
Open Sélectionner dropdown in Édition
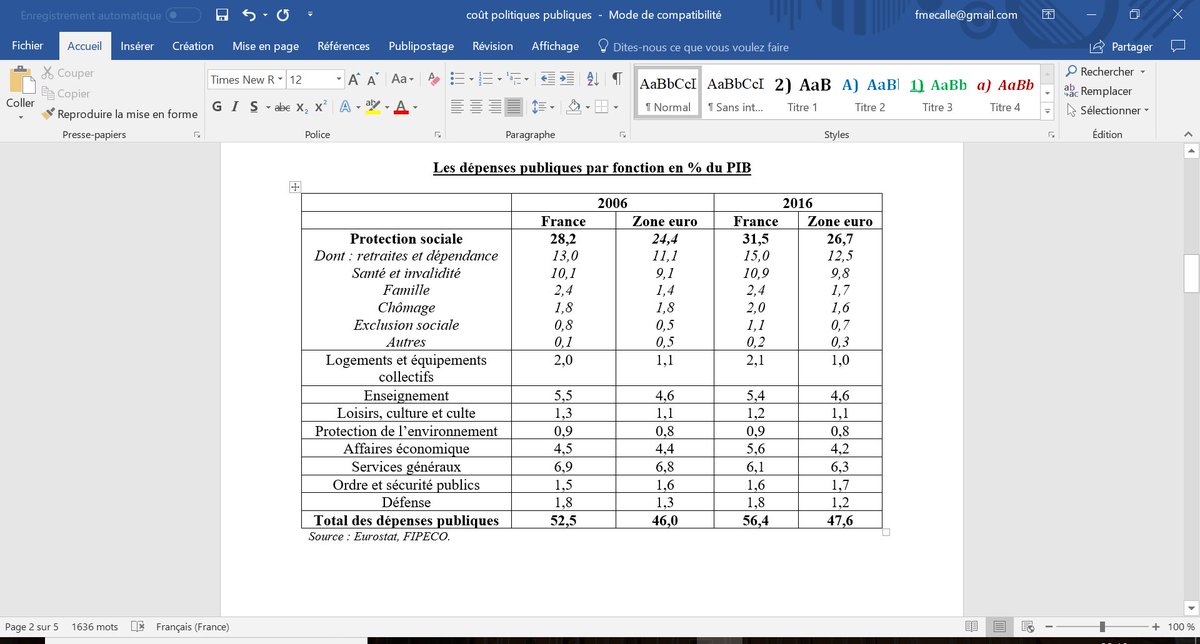coord(1108,110)
